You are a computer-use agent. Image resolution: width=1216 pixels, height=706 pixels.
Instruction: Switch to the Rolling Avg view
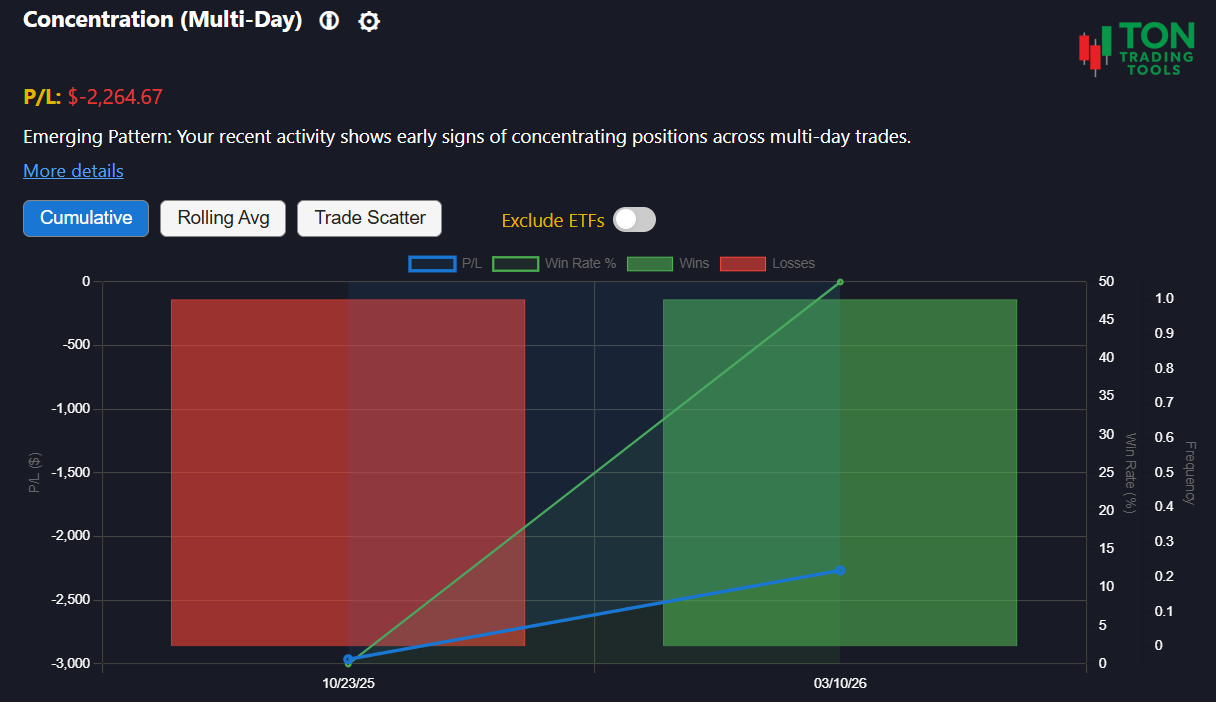tap(222, 218)
